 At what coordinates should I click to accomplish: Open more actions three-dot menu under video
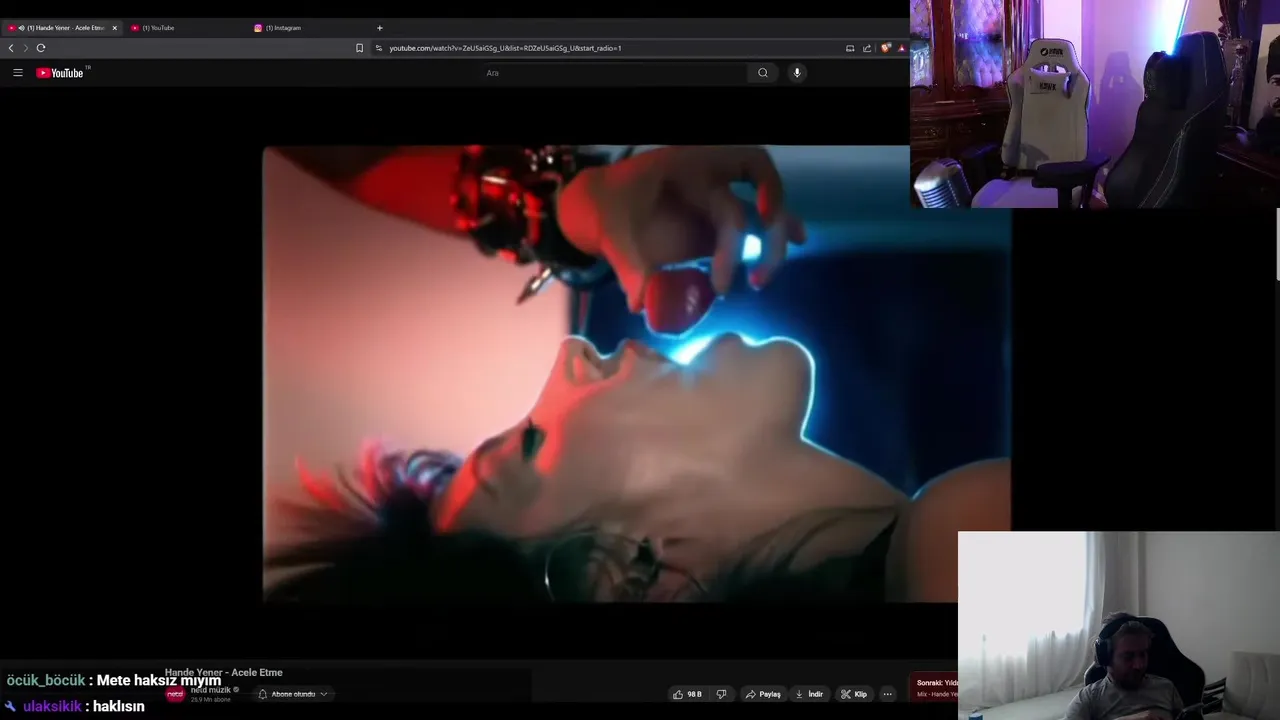click(x=887, y=694)
